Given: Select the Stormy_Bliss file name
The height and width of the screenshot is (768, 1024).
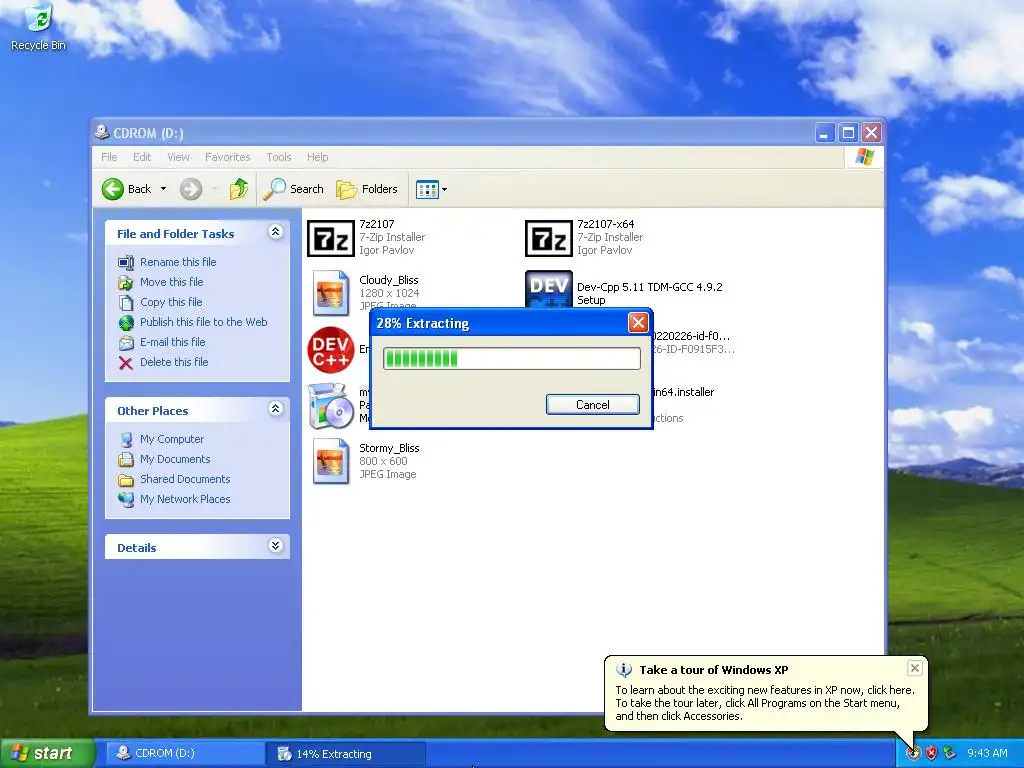Looking at the screenshot, I should (x=389, y=448).
